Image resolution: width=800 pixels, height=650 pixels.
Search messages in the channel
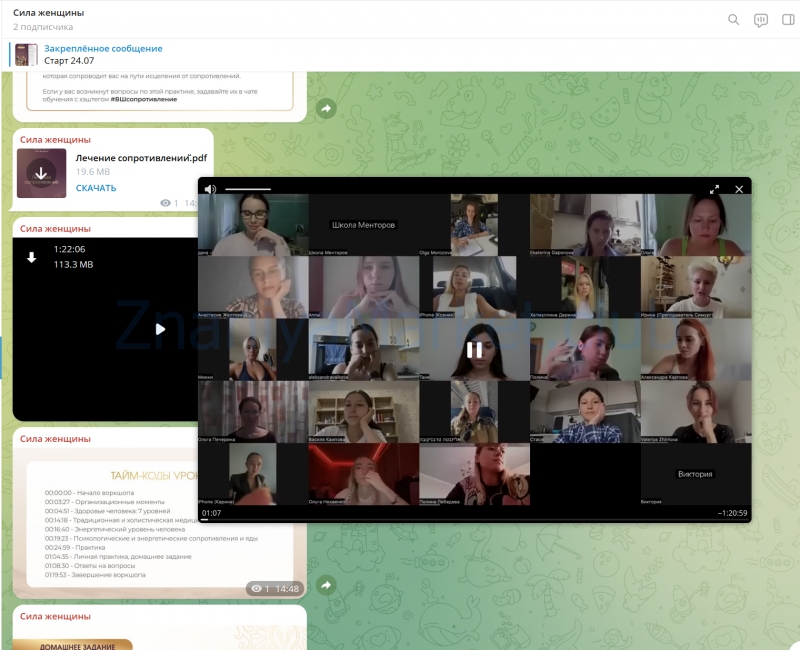(734, 19)
